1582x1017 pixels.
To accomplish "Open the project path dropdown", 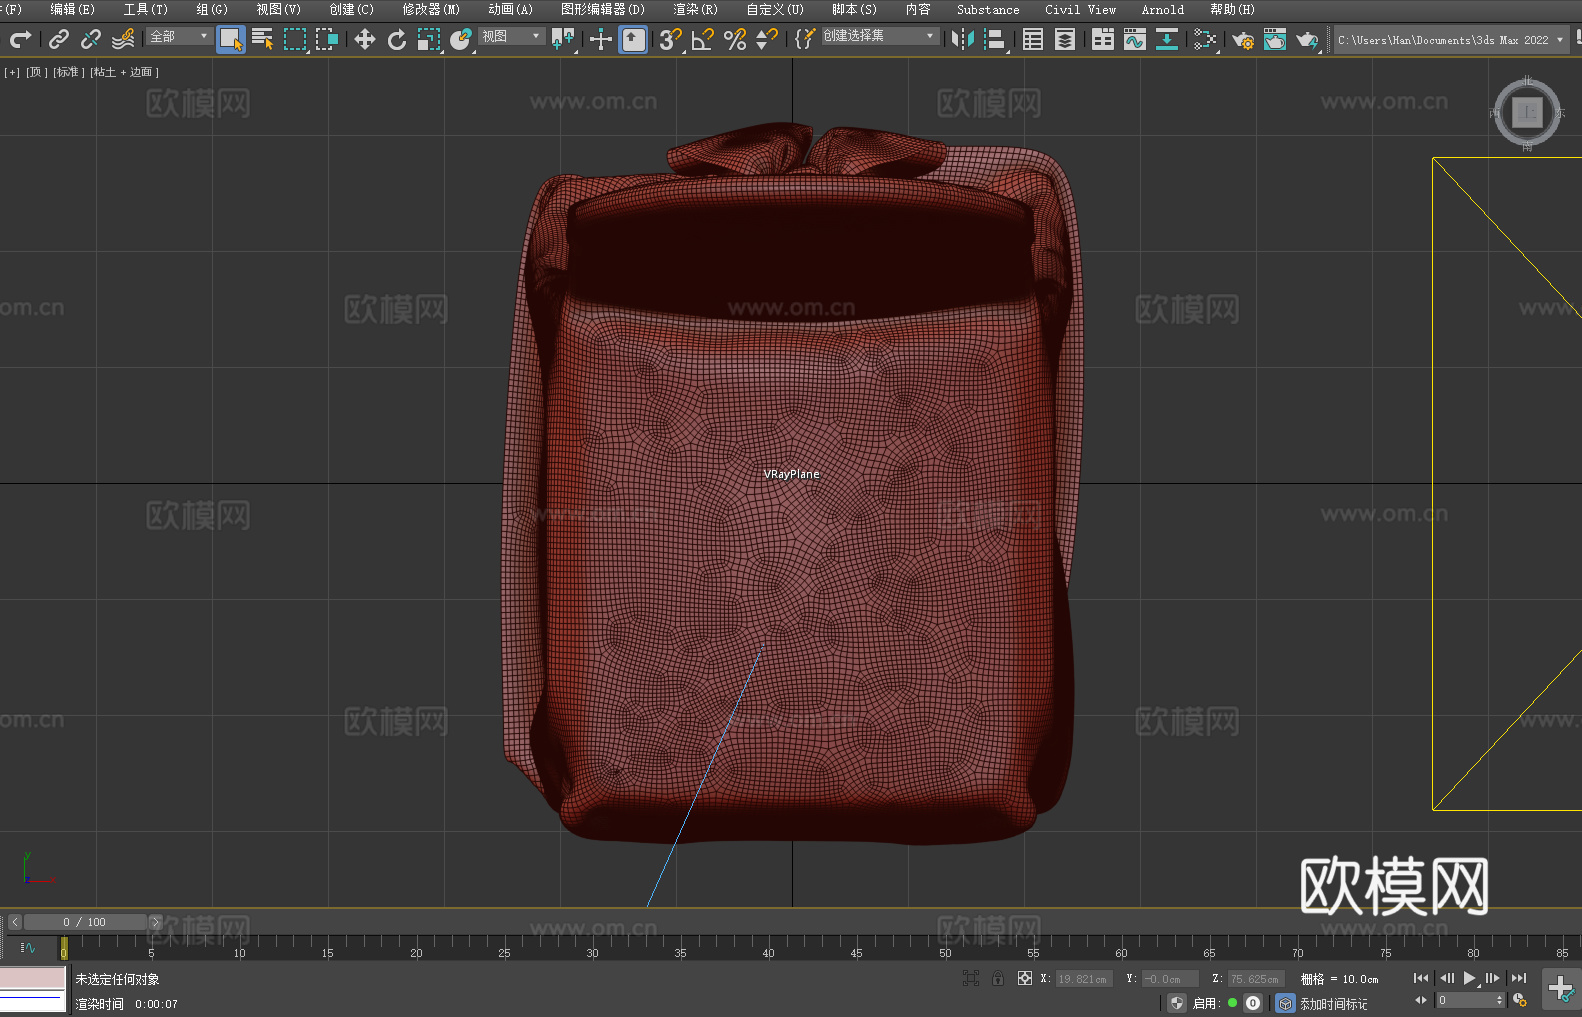I will point(1451,40).
